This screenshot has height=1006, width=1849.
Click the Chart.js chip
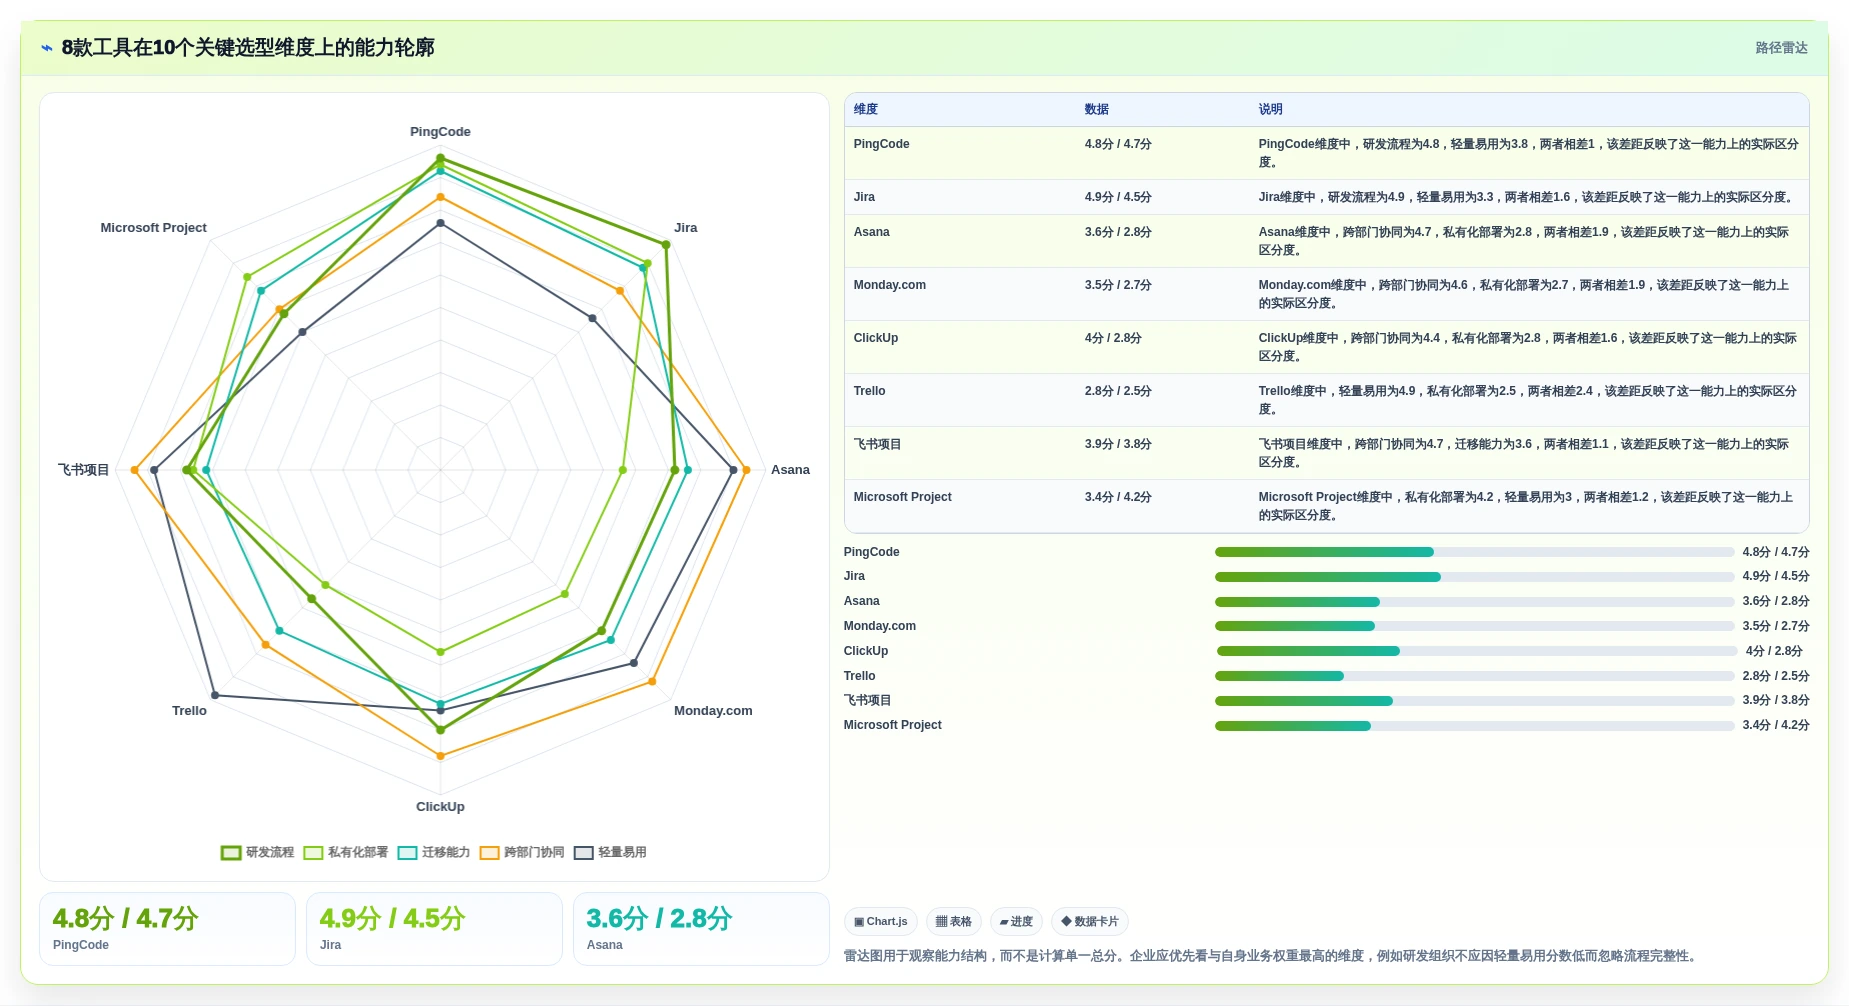[x=881, y=921]
